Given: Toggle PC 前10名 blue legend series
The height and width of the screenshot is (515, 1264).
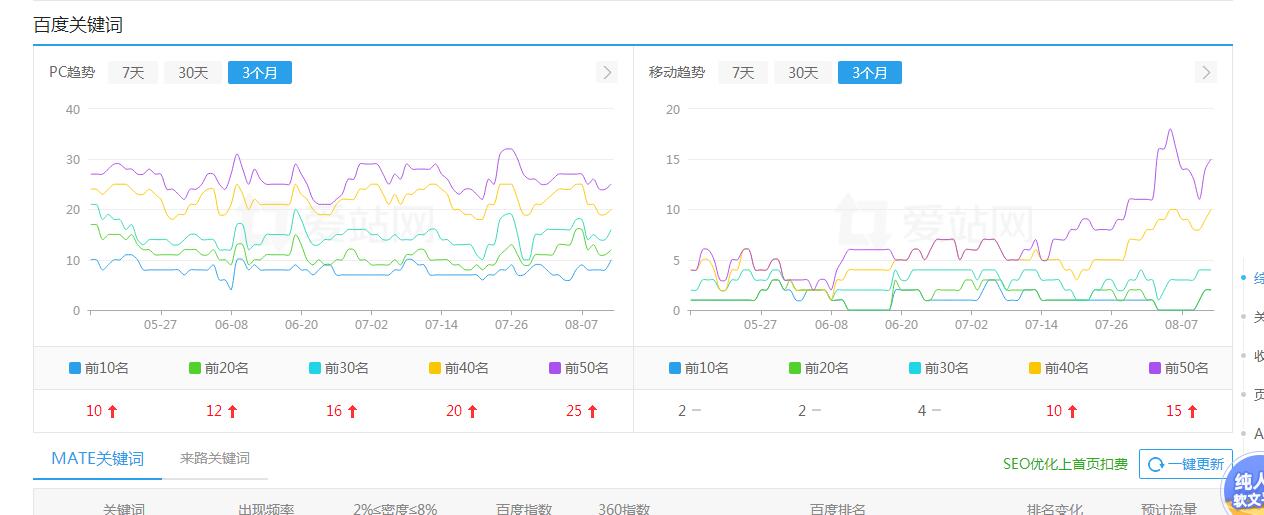Looking at the screenshot, I should click(x=98, y=368).
